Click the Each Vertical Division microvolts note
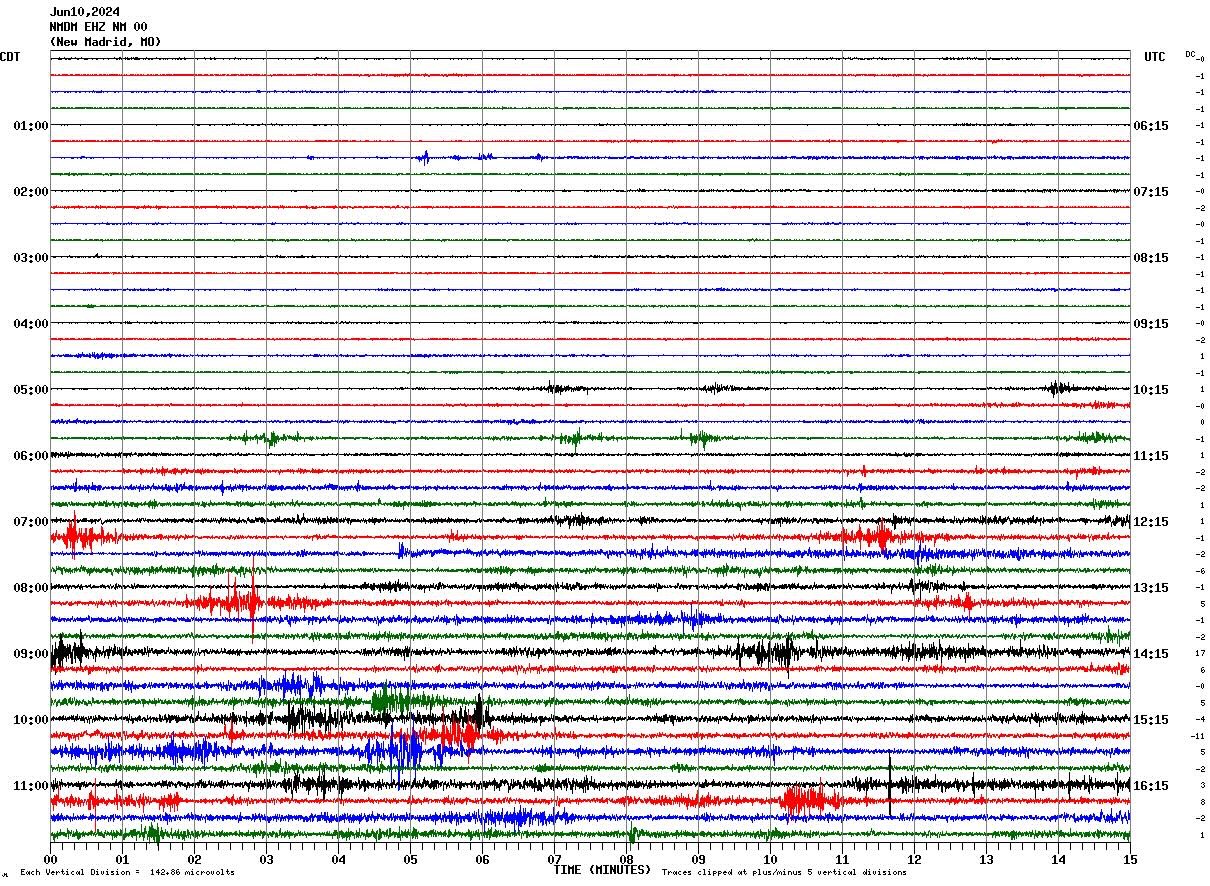This screenshot has width=1210, height=886. [x=127, y=872]
